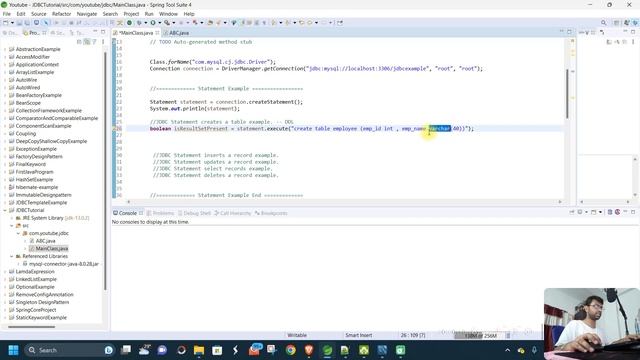This screenshot has height=360, width=640.
Task: Collapse Referenced Libraries node
Action: tap(11, 256)
